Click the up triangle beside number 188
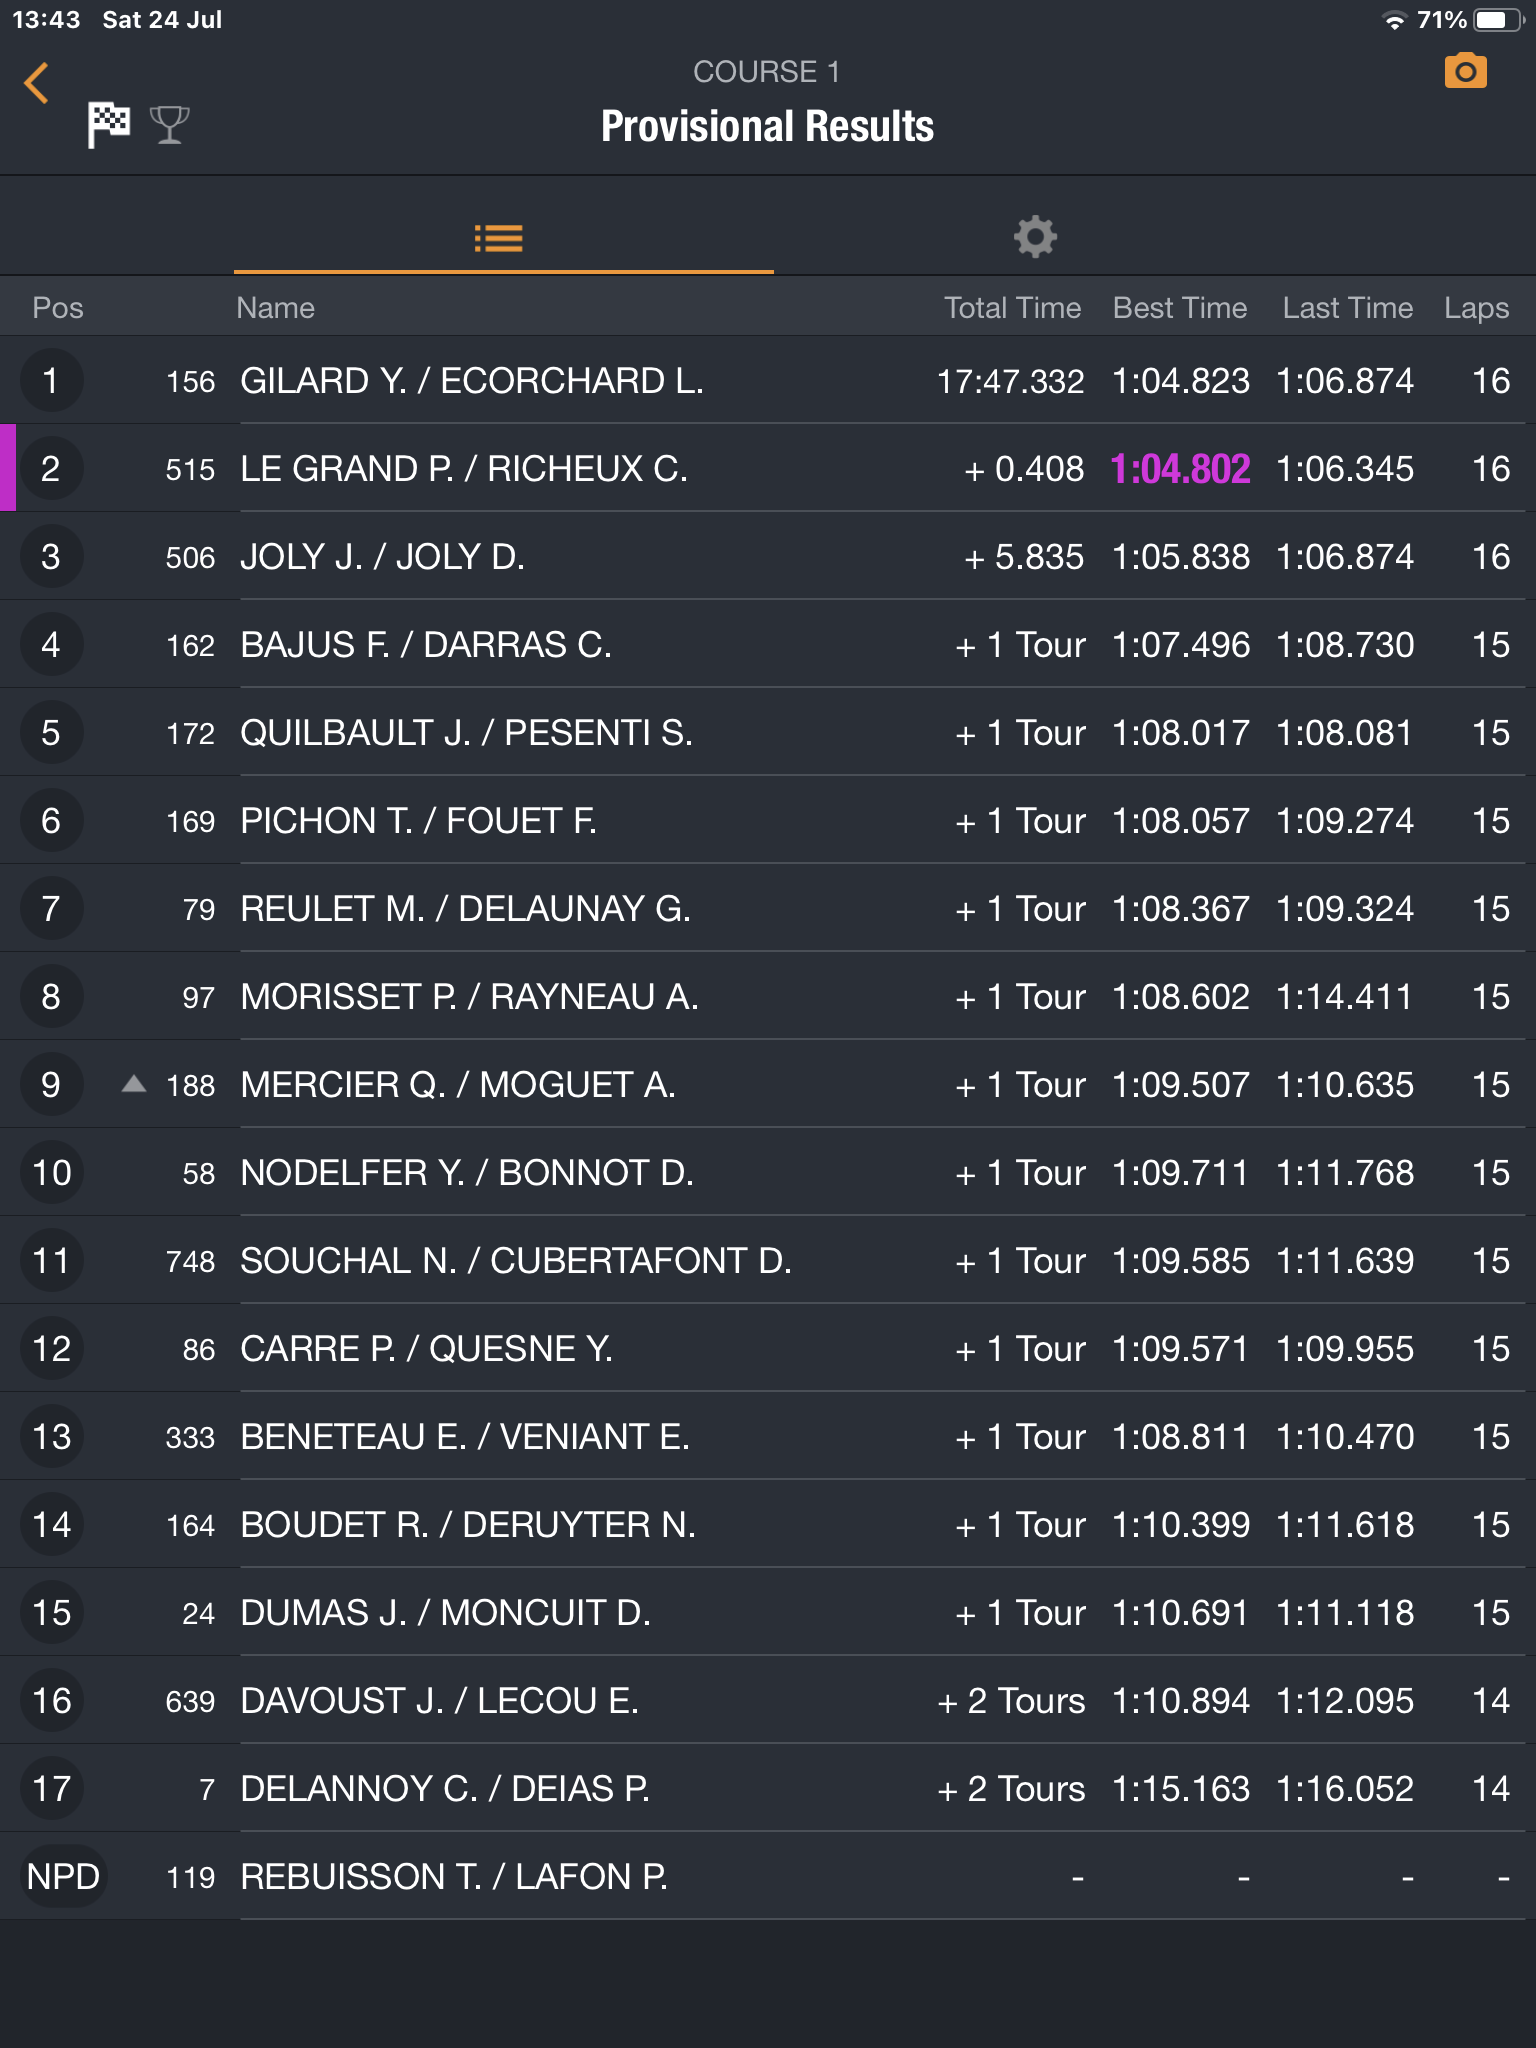 134,1084
